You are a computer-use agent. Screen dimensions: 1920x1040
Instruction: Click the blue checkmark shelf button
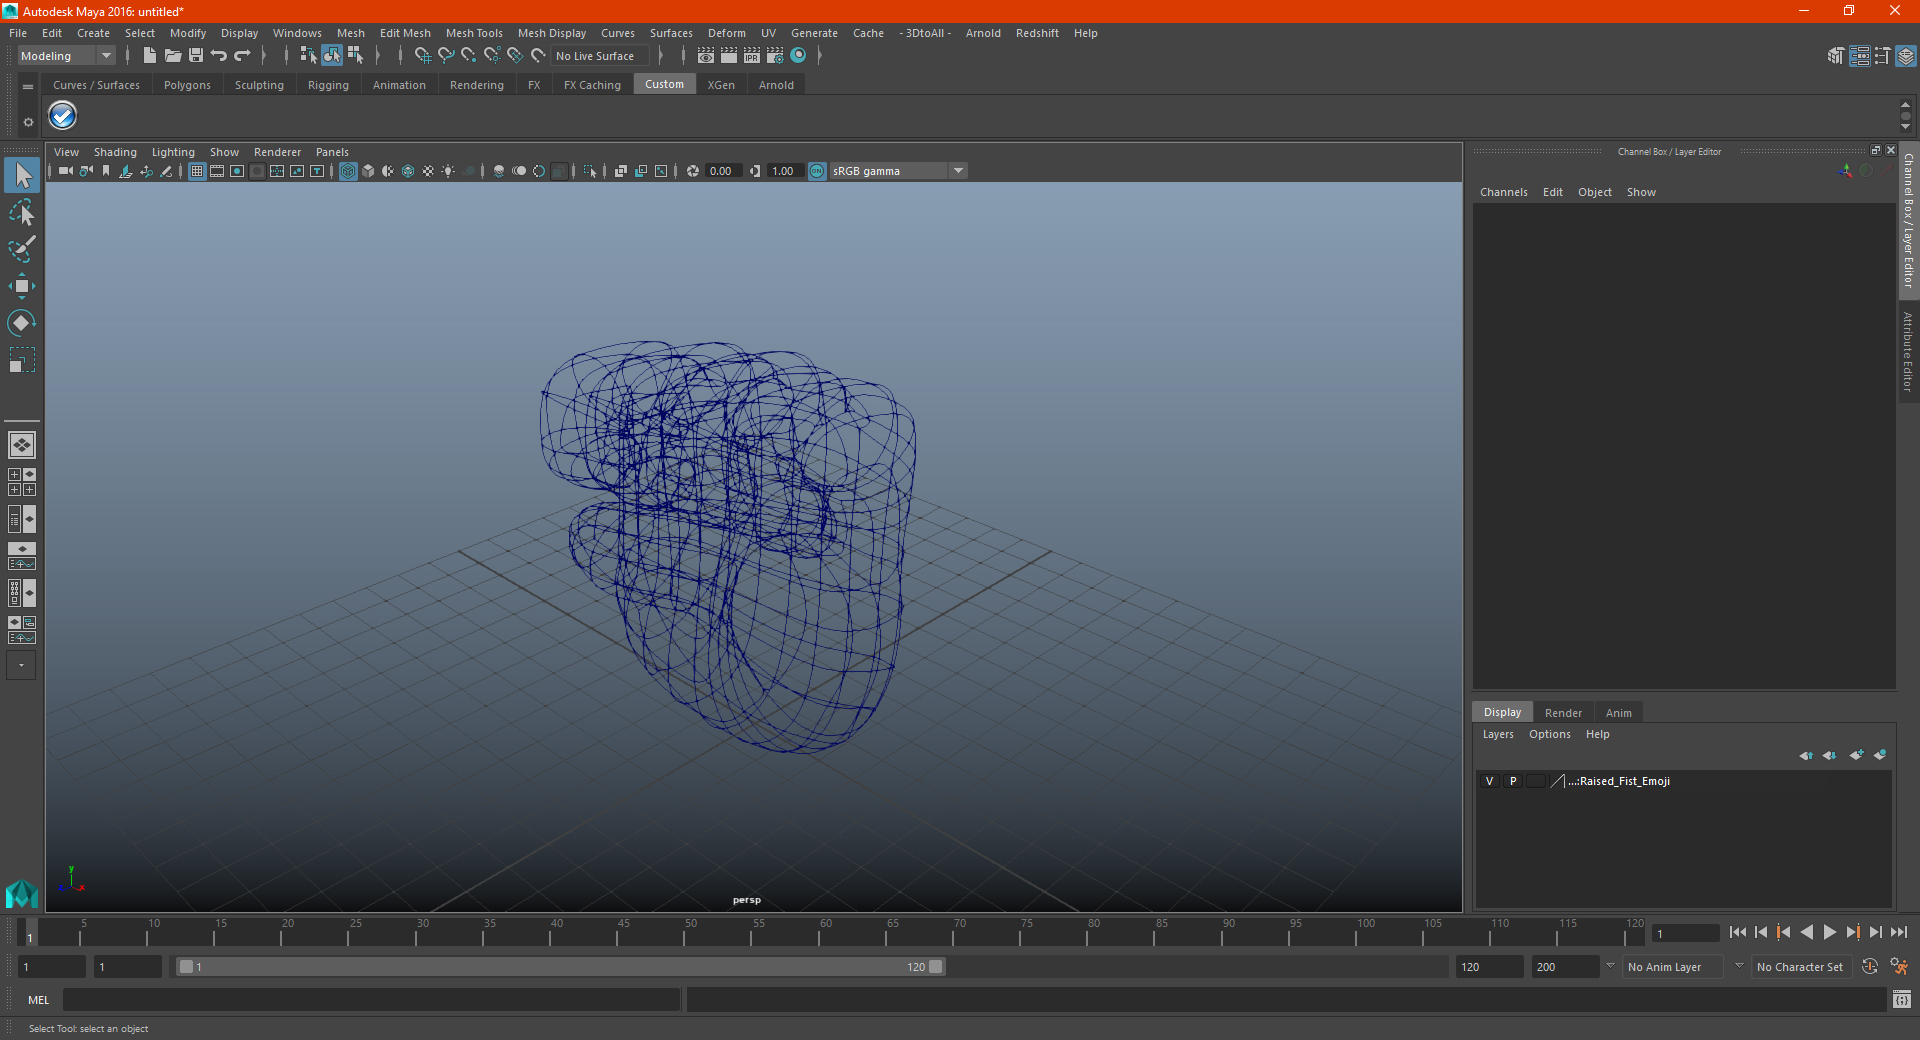[62, 116]
